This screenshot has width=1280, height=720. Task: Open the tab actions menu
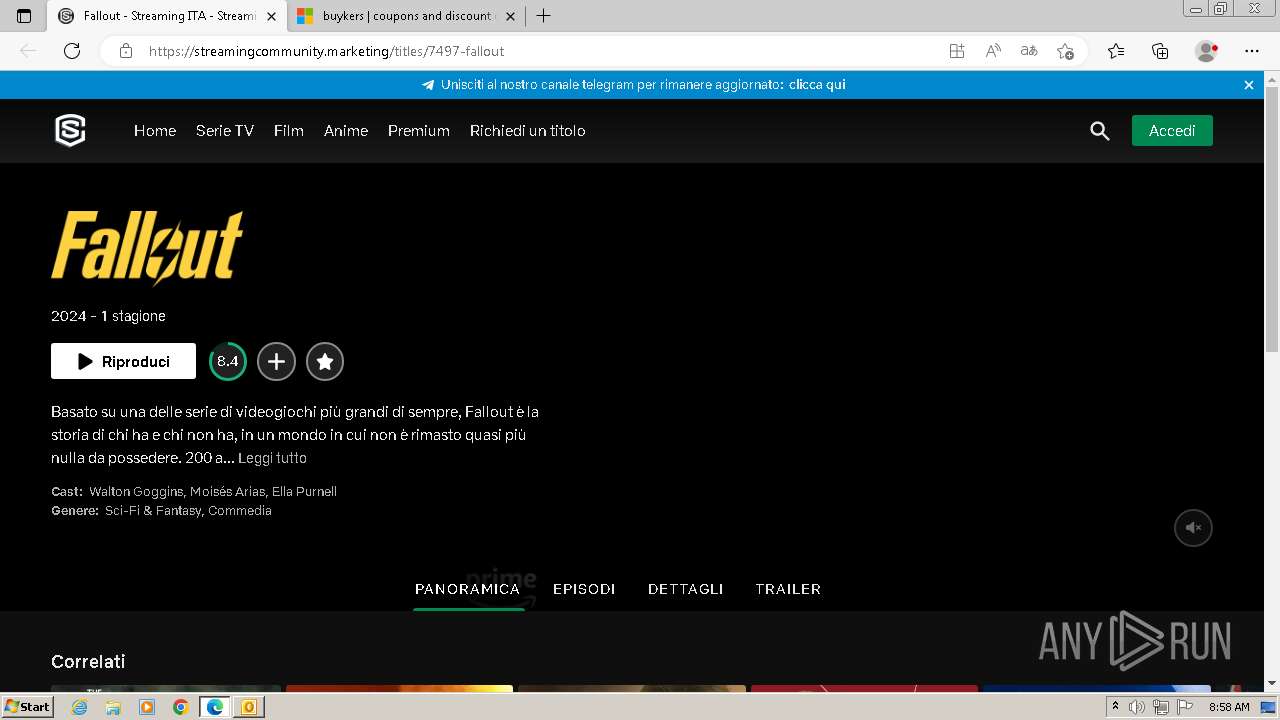(24, 16)
